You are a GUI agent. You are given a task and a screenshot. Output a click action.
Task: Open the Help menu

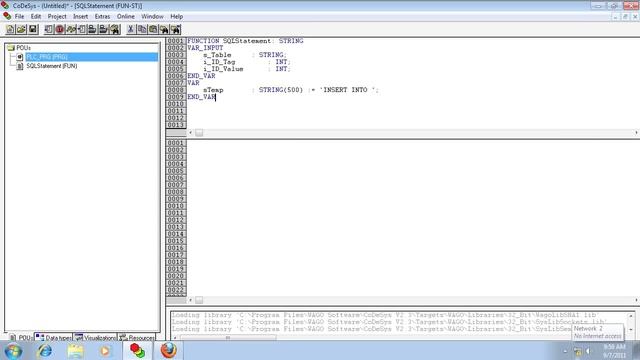coord(176,16)
